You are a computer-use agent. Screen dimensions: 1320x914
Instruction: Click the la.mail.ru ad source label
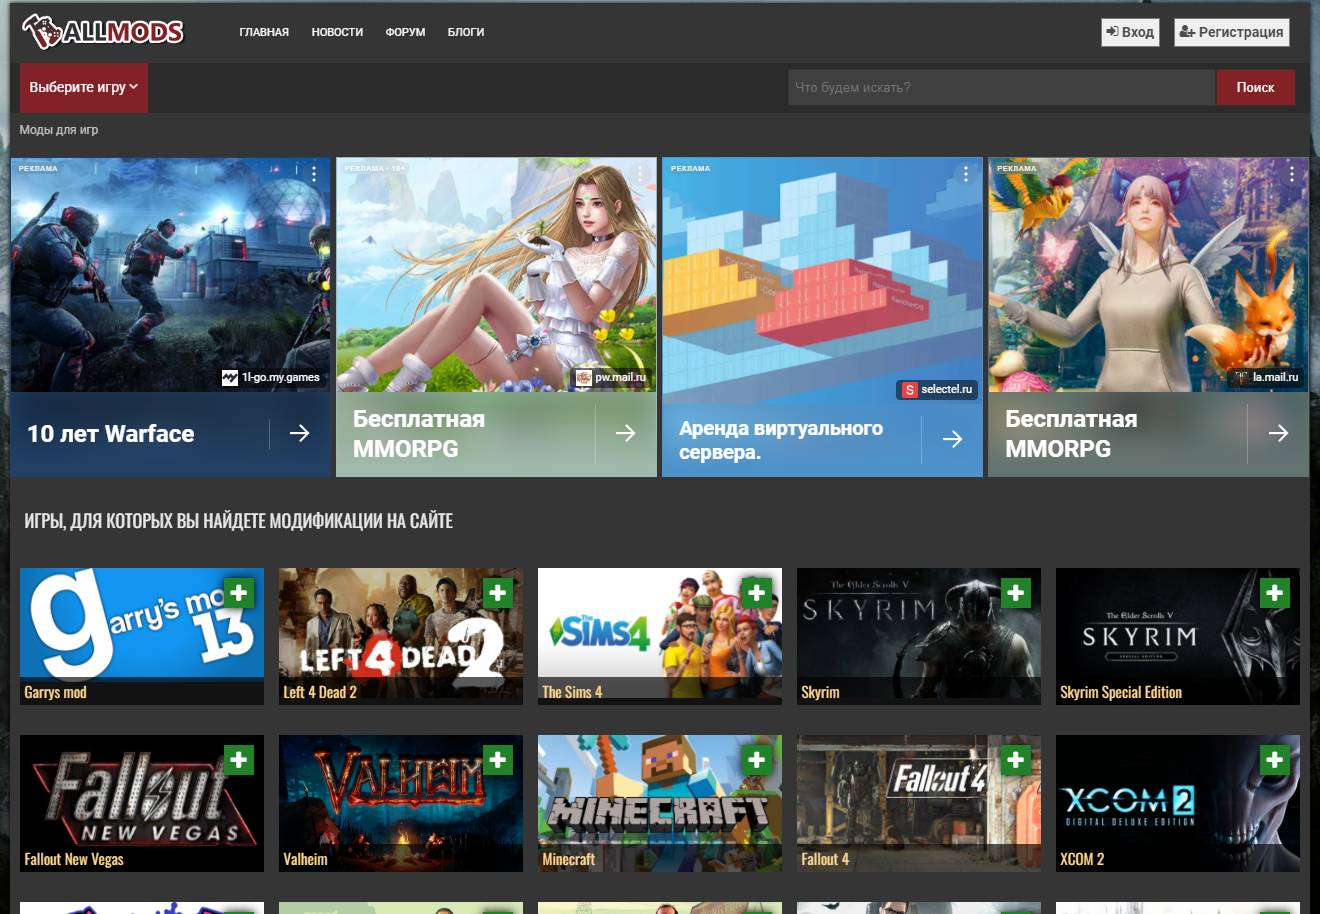[x=1266, y=377]
